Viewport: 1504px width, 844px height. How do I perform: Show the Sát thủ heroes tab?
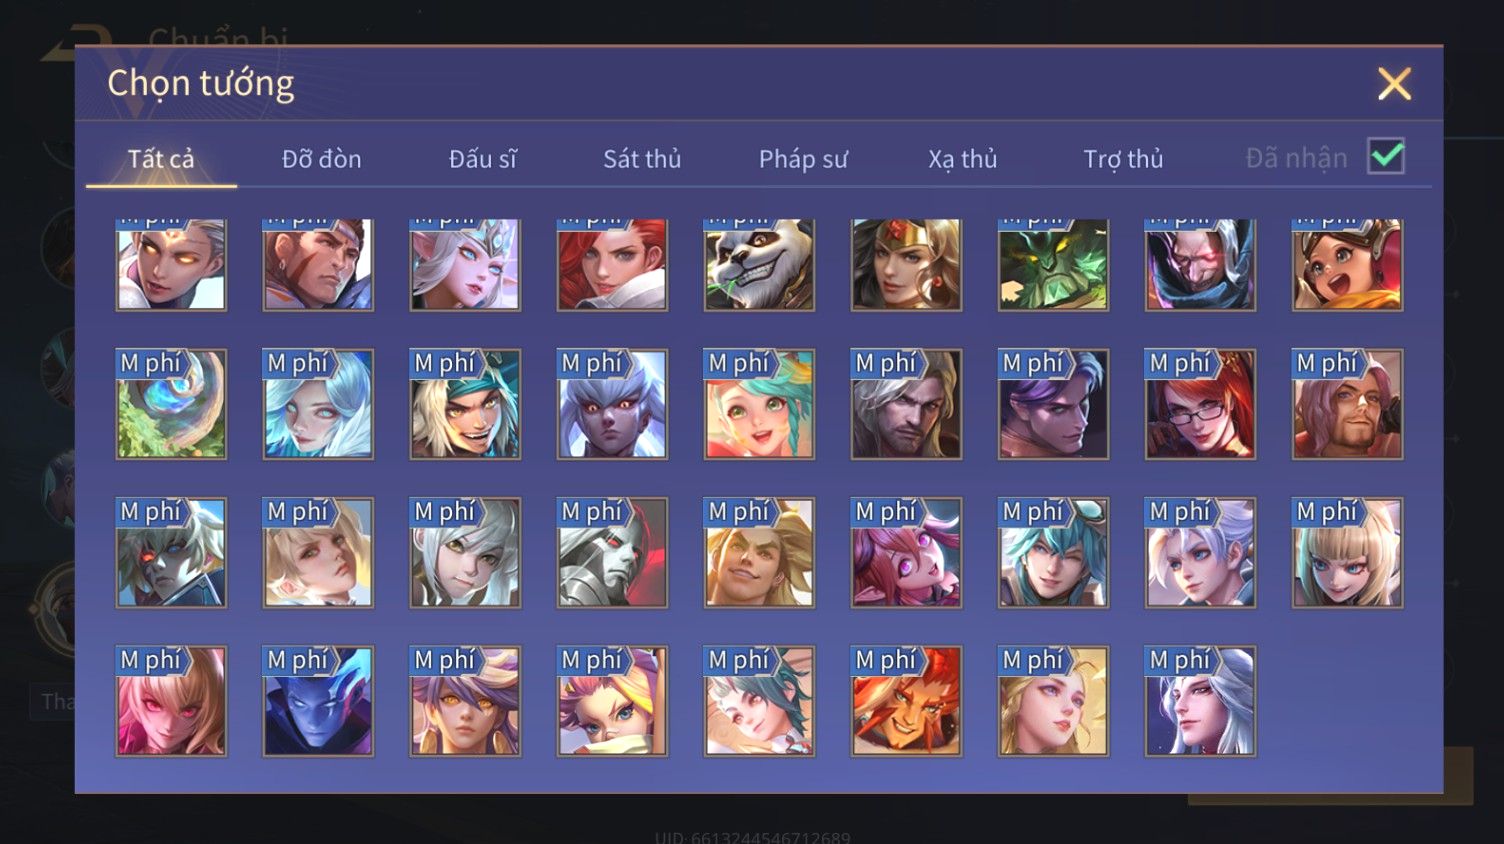tap(642, 159)
